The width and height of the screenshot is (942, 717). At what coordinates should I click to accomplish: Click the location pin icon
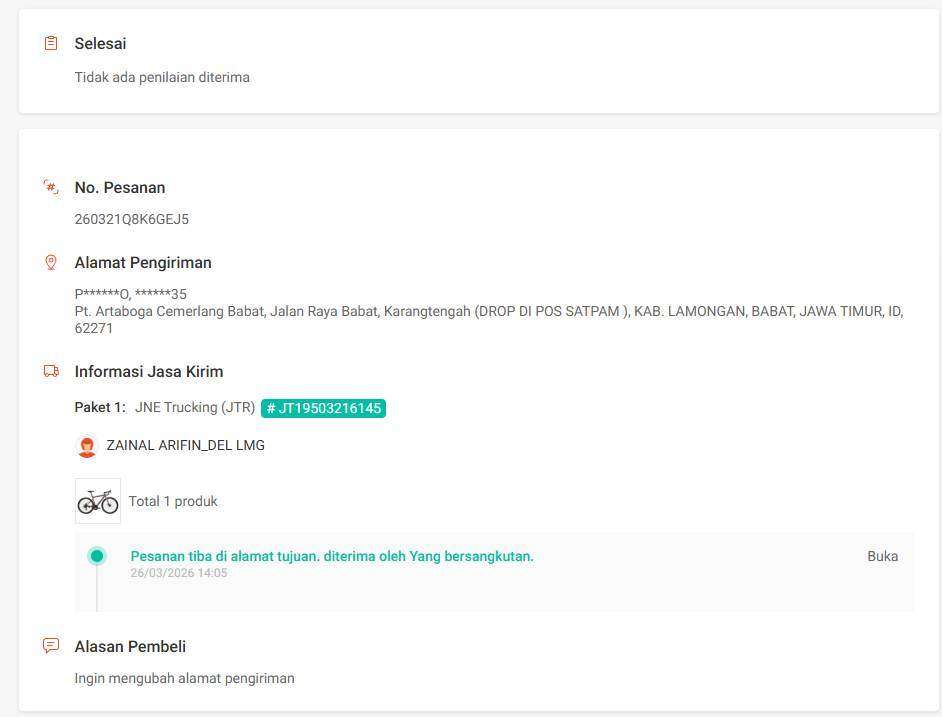[51, 262]
